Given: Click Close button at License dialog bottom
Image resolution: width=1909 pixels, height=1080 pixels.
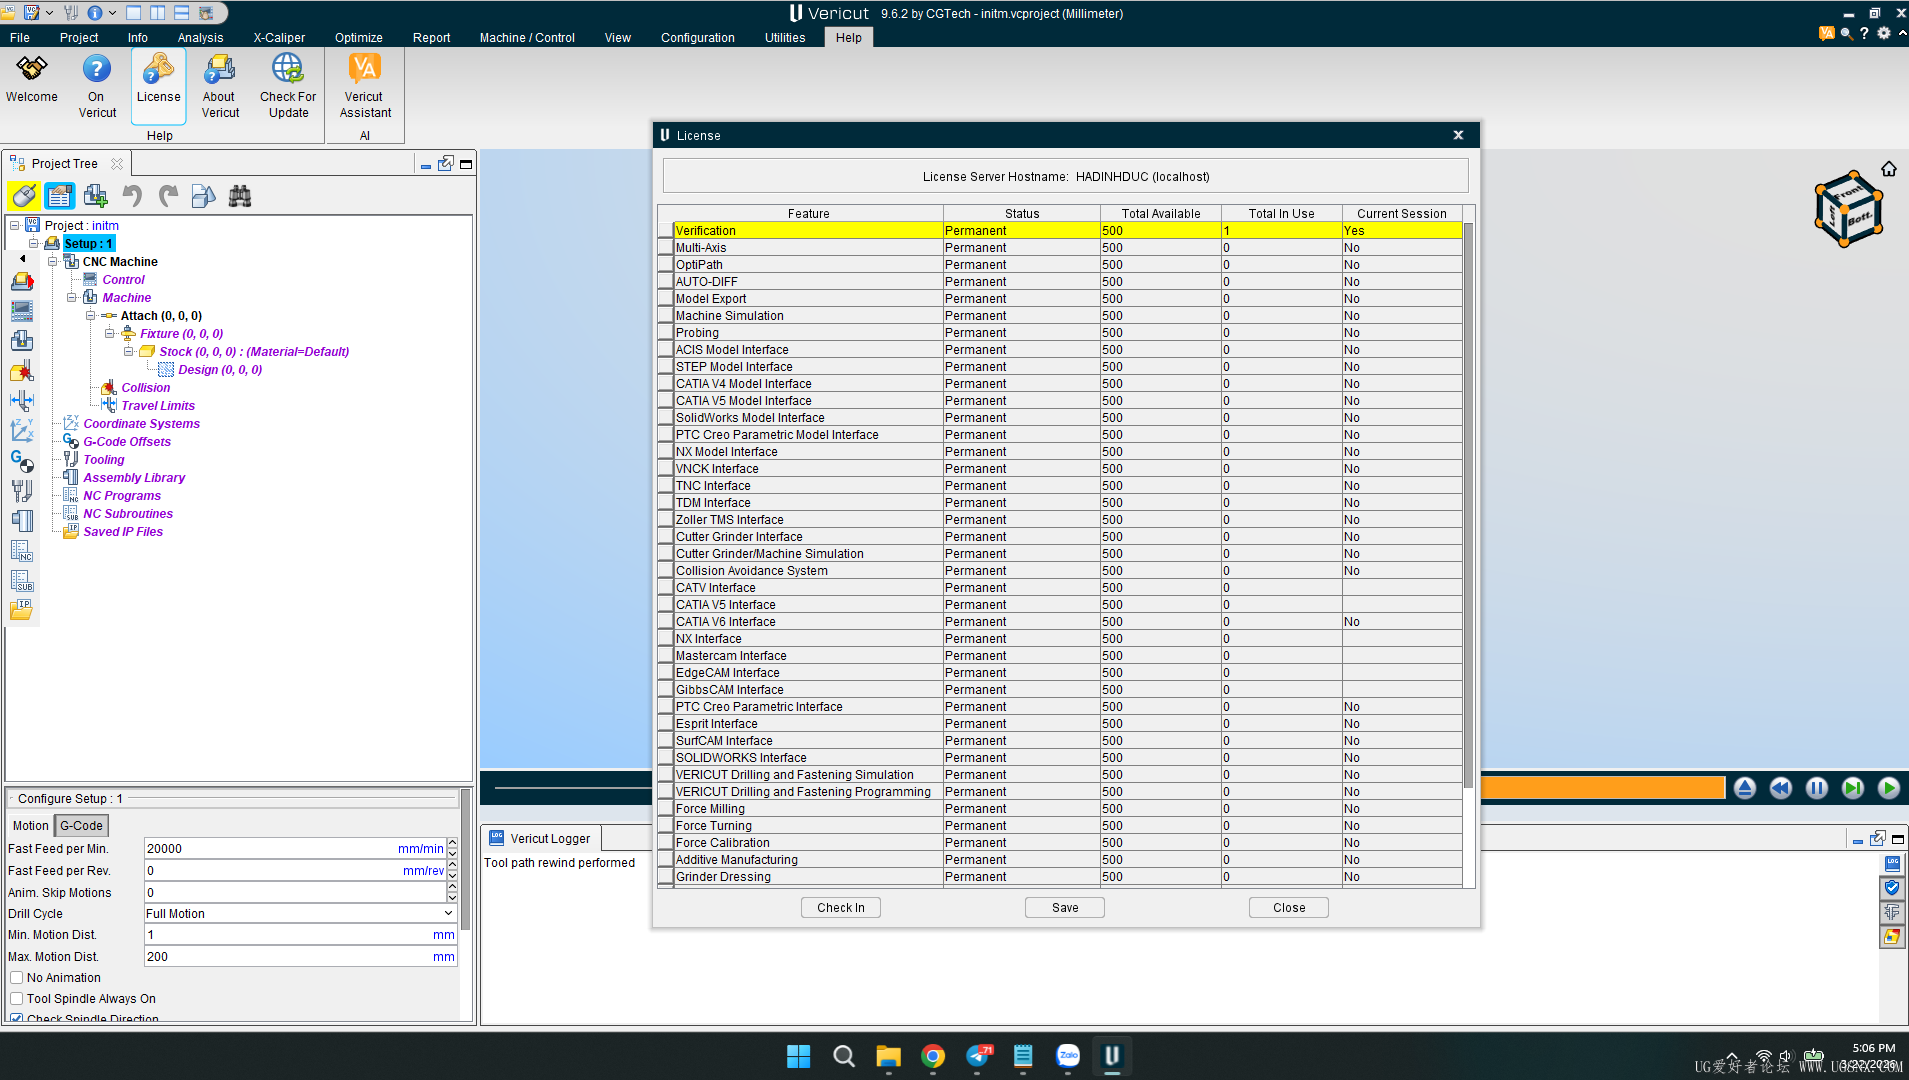Looking at the screenshot, I should pos(1289,908).
